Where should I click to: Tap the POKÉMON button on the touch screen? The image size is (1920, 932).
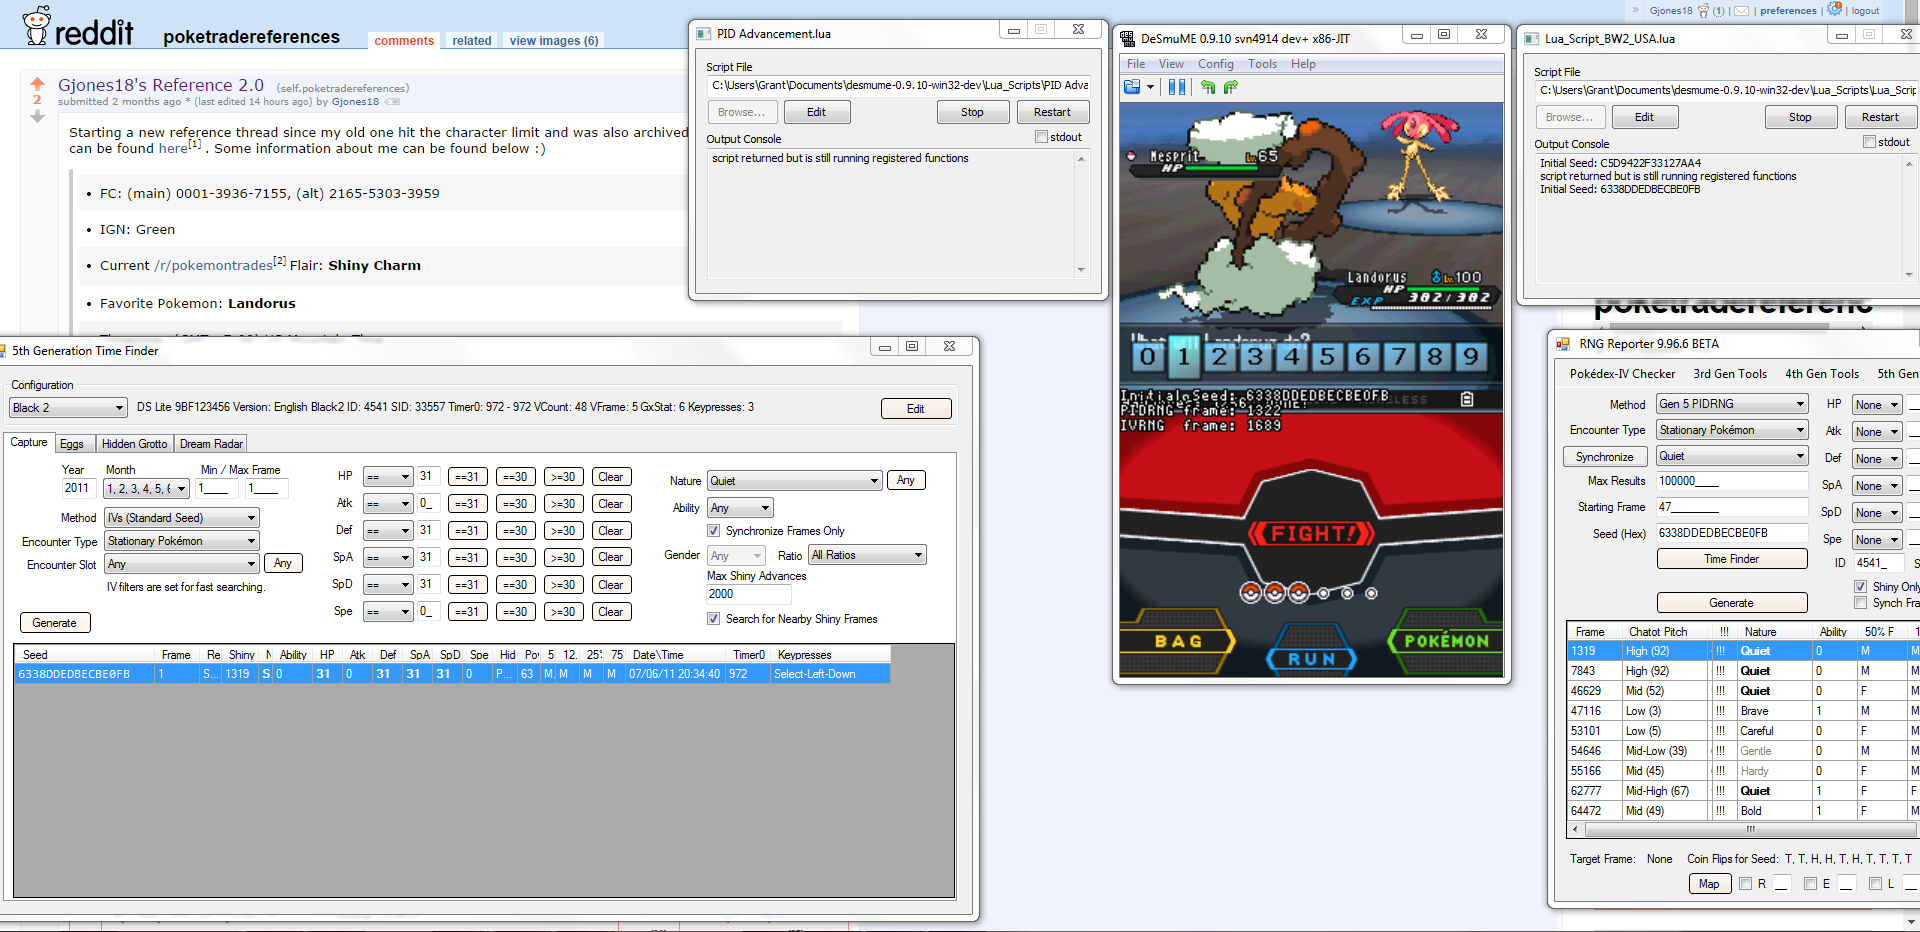(x=1445, y=641)
